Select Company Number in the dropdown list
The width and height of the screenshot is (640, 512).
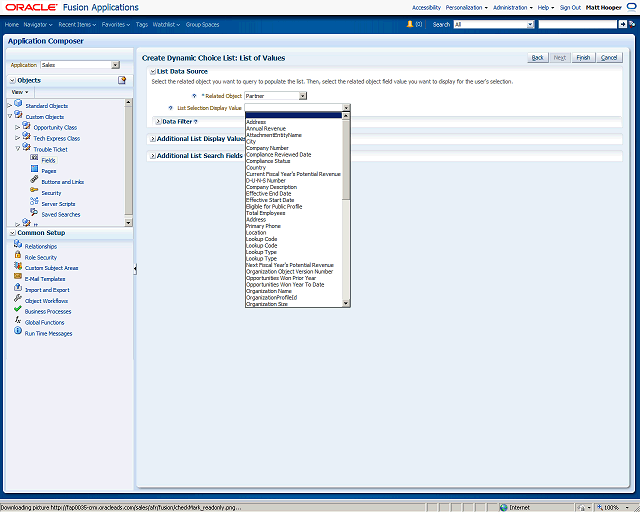pyautogui.click(x=293, y=148)
